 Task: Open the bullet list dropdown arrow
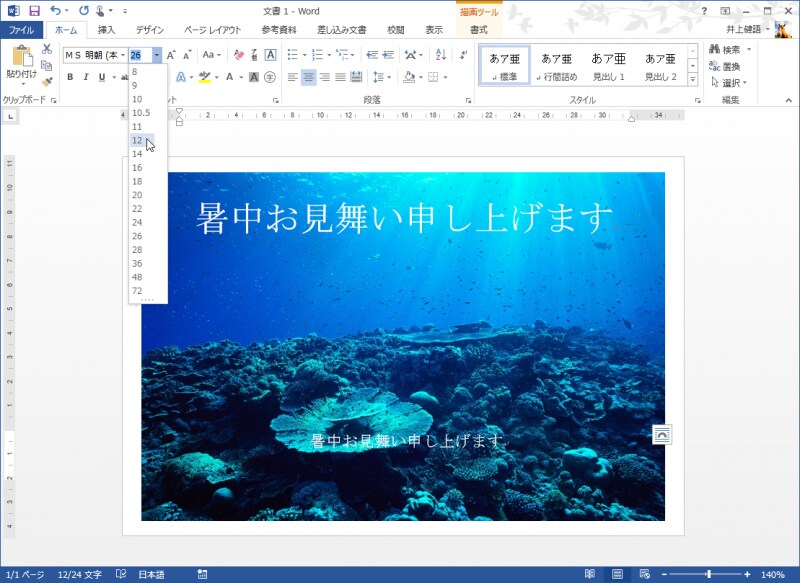point(303,55)
